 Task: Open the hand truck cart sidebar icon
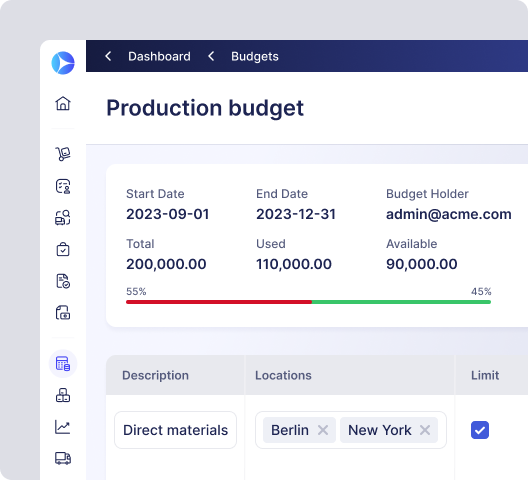click(x=63, y=154)
